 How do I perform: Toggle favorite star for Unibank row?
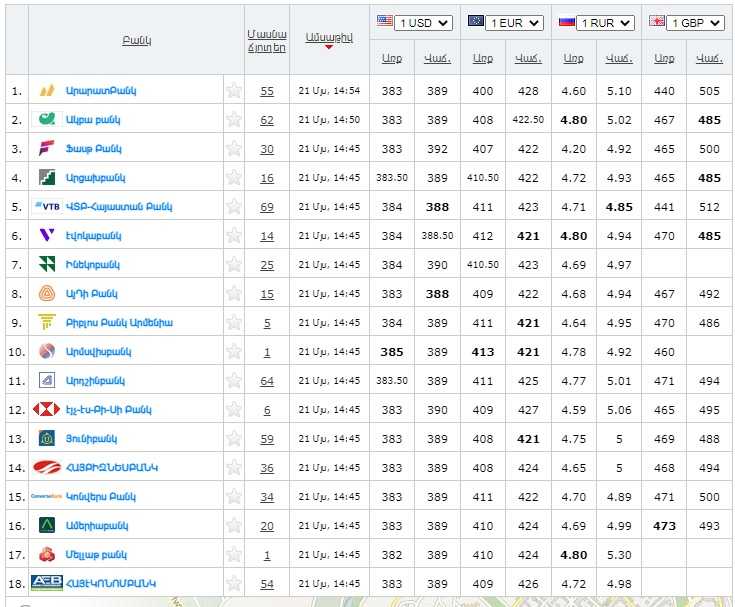click(234, 439)
